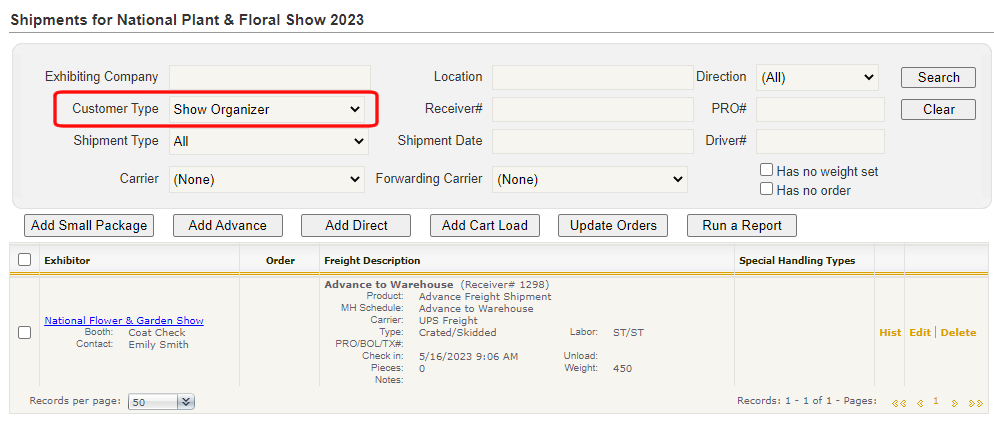
Task: Expand the Shipment Type dropdown
Action: 268,141
